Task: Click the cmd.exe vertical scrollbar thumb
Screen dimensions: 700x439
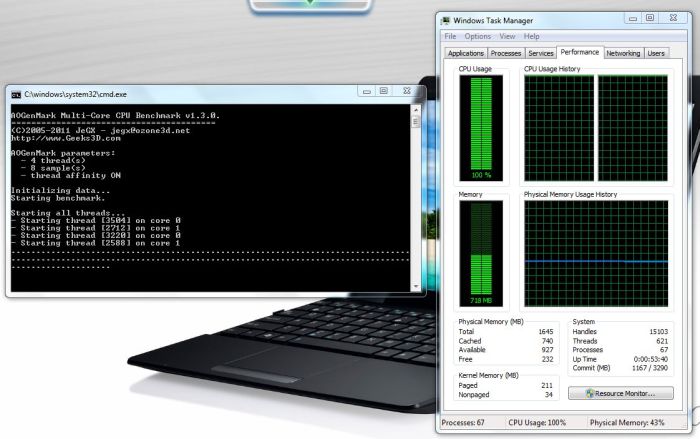Action: click(416, 121)
